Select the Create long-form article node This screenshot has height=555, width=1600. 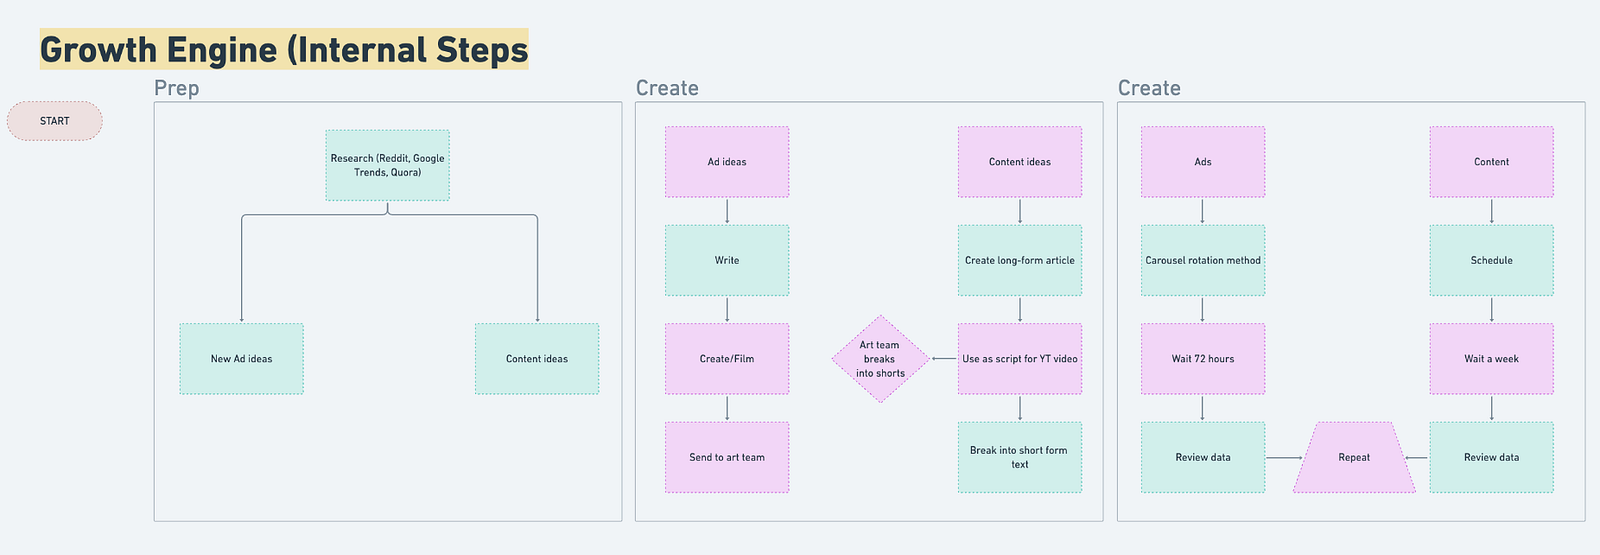pos(1020,260)
